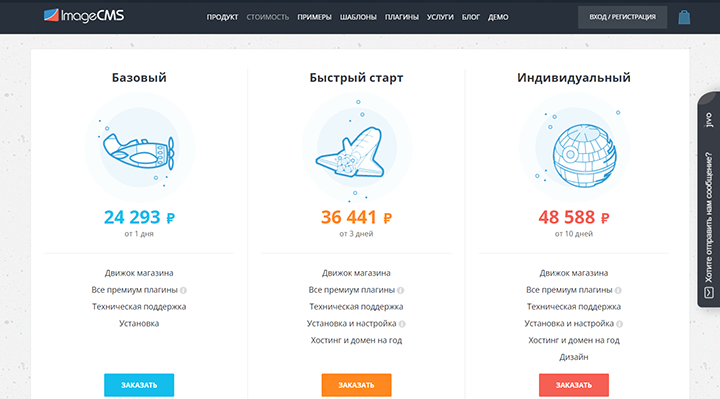Screen dimensions: 720x399
Task: Click 'Установка' in the Базовый plan
Action: [139, 323]
